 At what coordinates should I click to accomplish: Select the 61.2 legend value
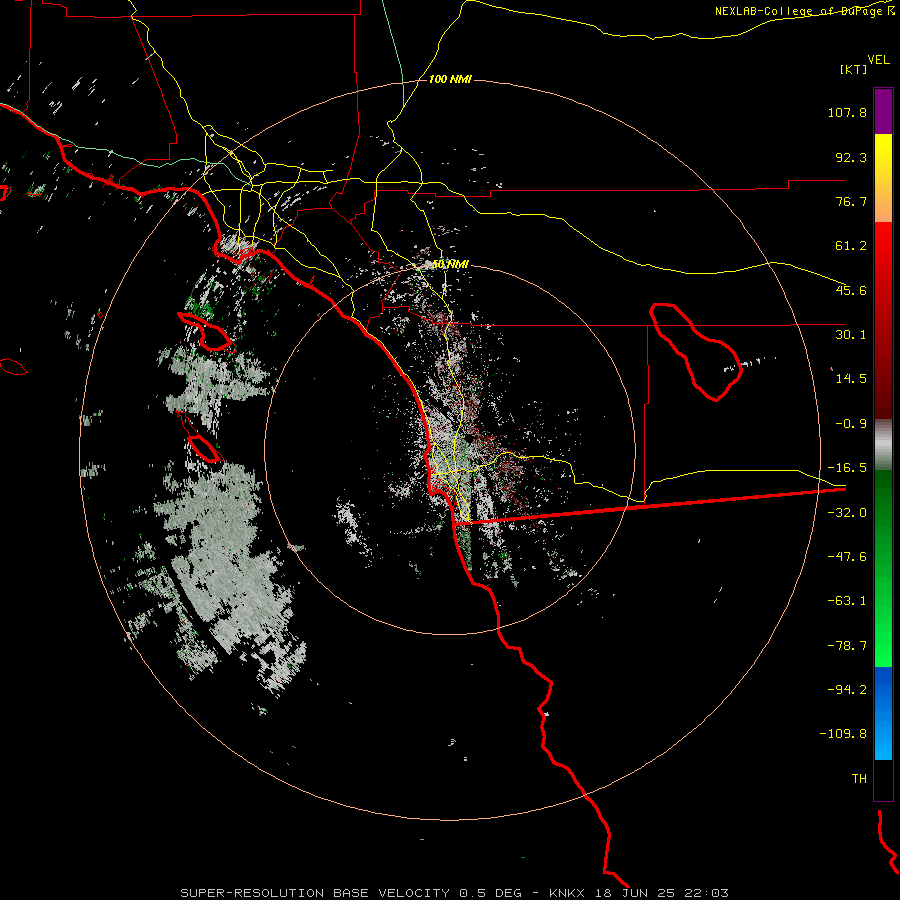pos(851,246)
